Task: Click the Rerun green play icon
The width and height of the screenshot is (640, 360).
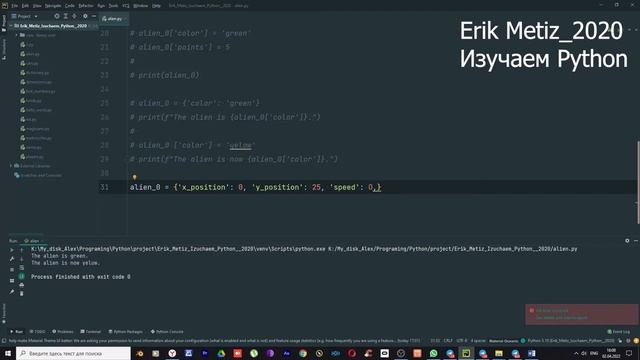Action: tap(12, 250)
